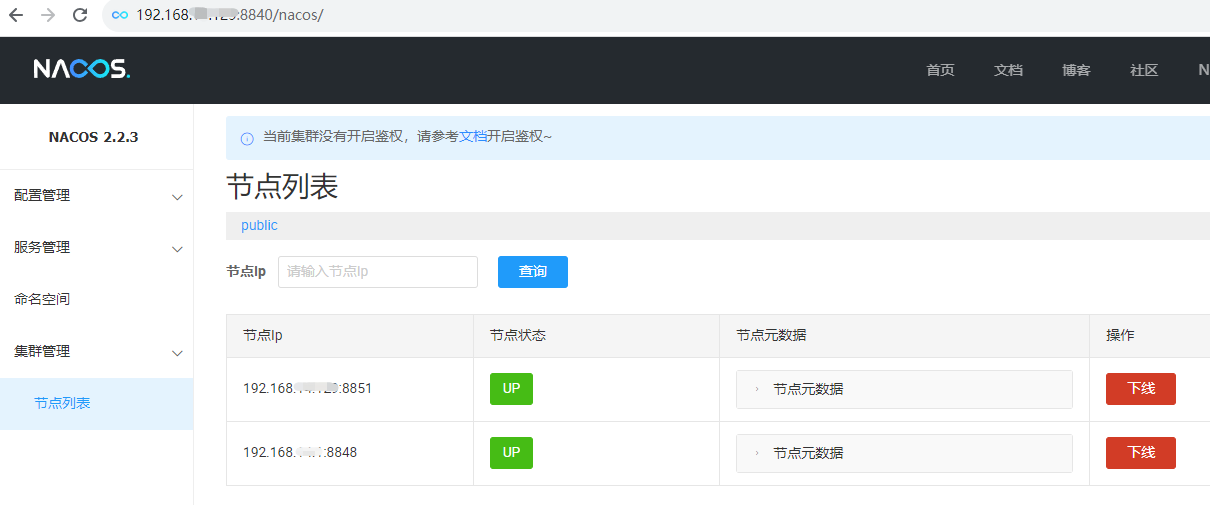Open the 社区 nav item

click(1144, 70)
